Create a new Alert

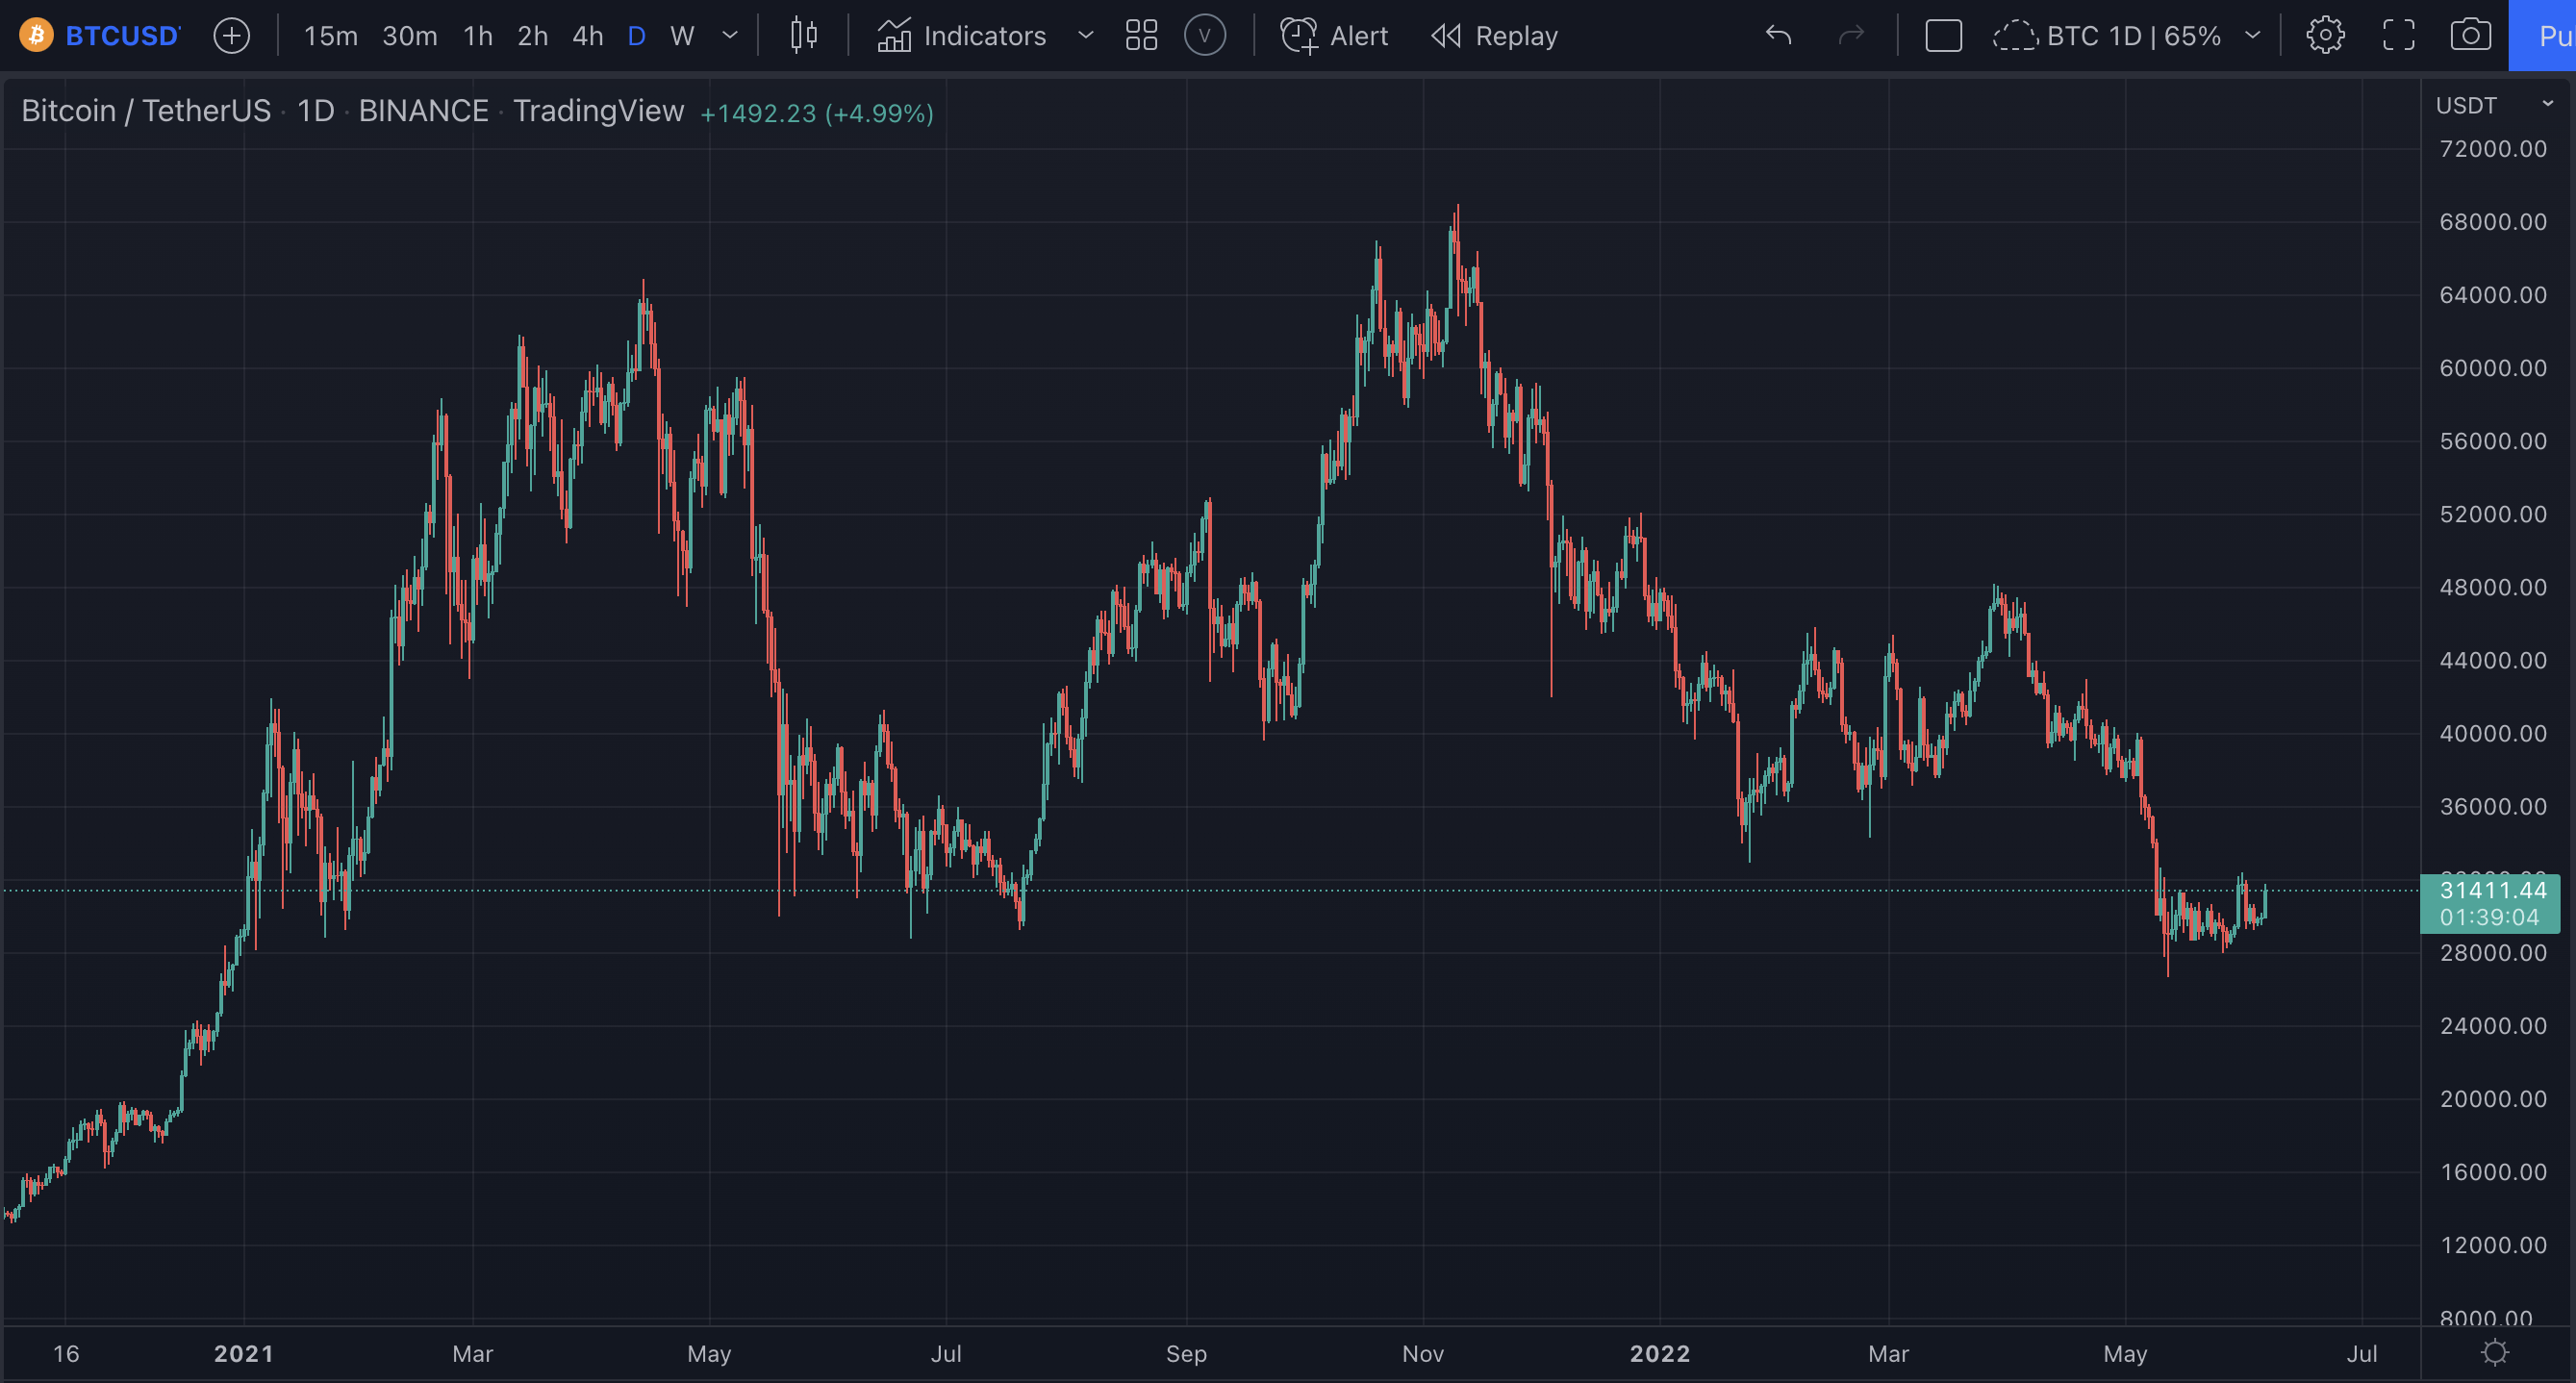[x=1334, y=36]
